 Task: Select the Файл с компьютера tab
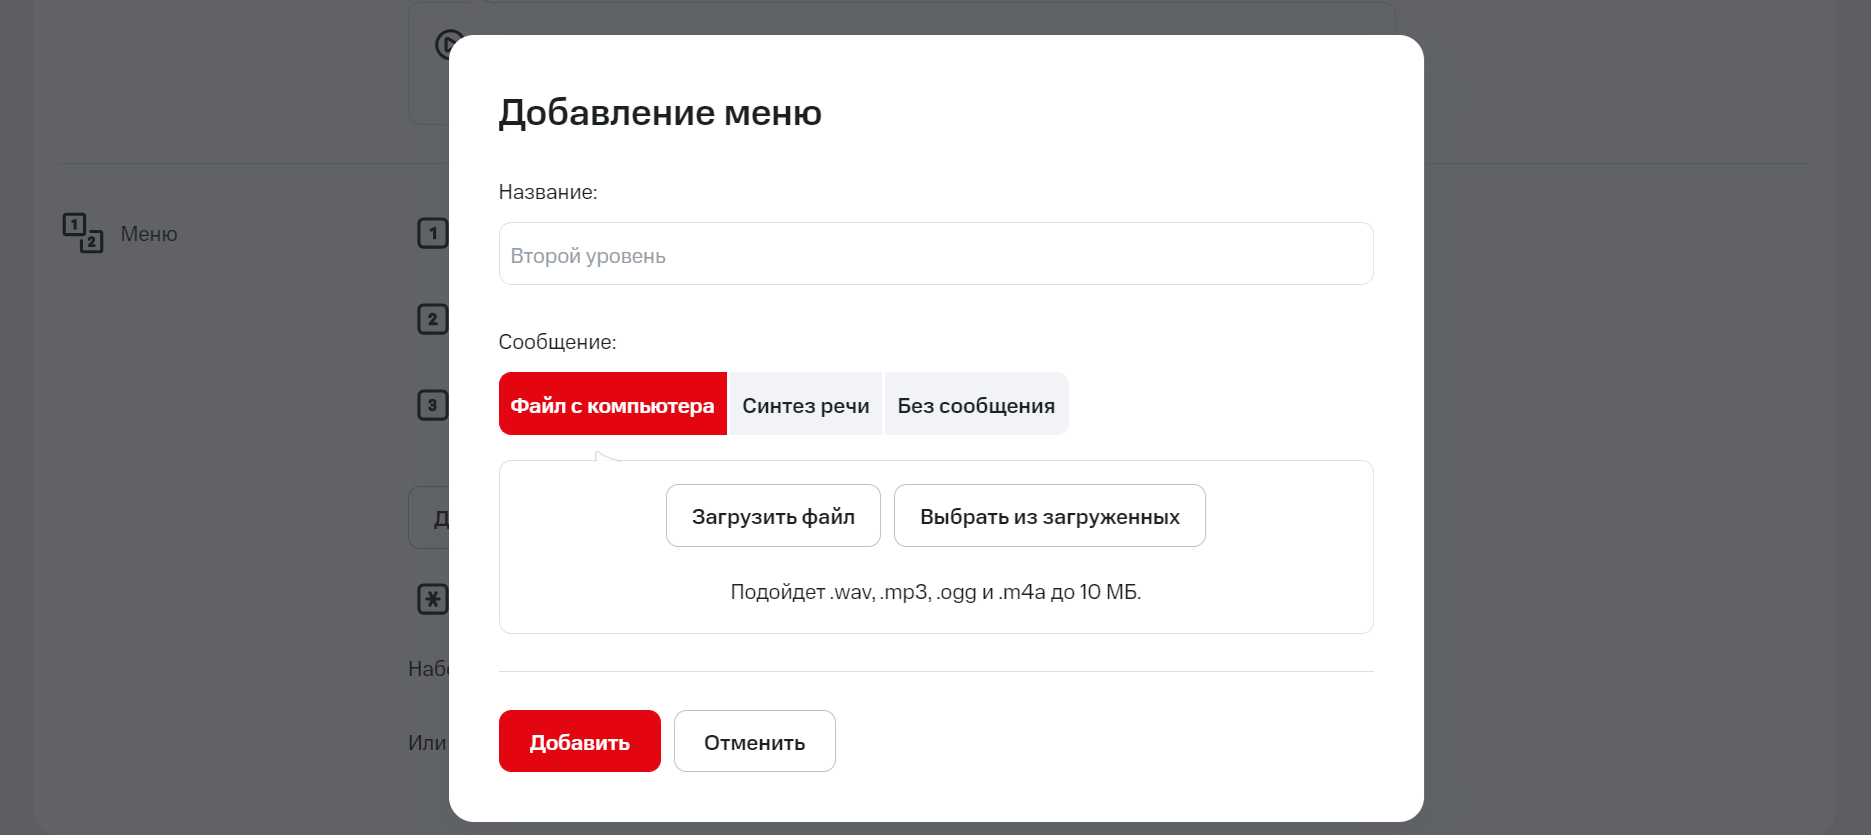click(612, 404)
